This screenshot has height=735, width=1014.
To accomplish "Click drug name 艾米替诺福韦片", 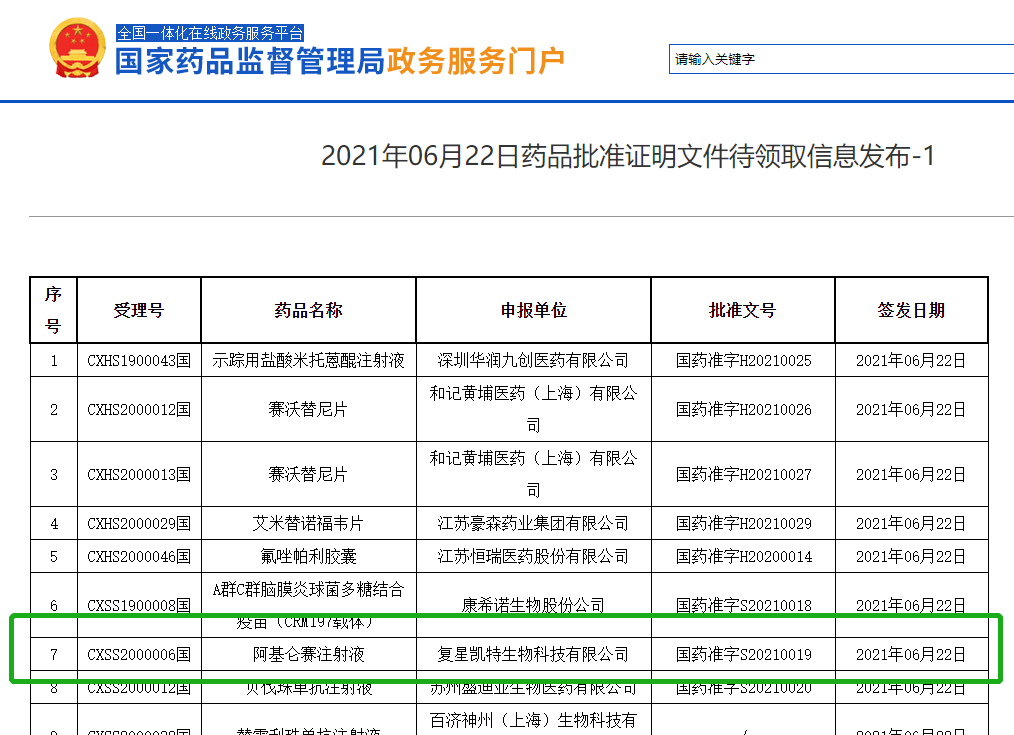I will [308, 523].
